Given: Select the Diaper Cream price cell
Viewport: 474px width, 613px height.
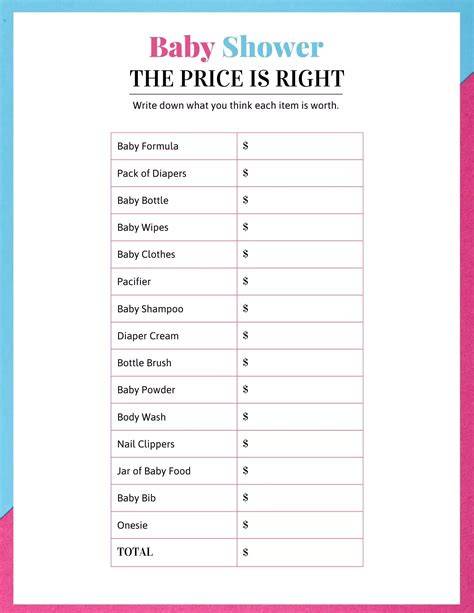Looking at the screenshot, I should pyautogui.click(x=300, y=336).
